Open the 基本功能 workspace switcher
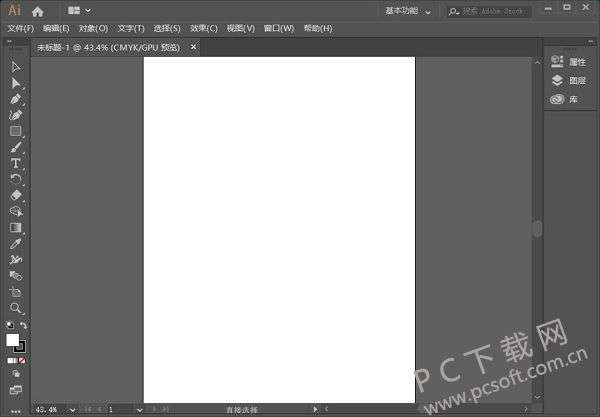 point(408,11)
